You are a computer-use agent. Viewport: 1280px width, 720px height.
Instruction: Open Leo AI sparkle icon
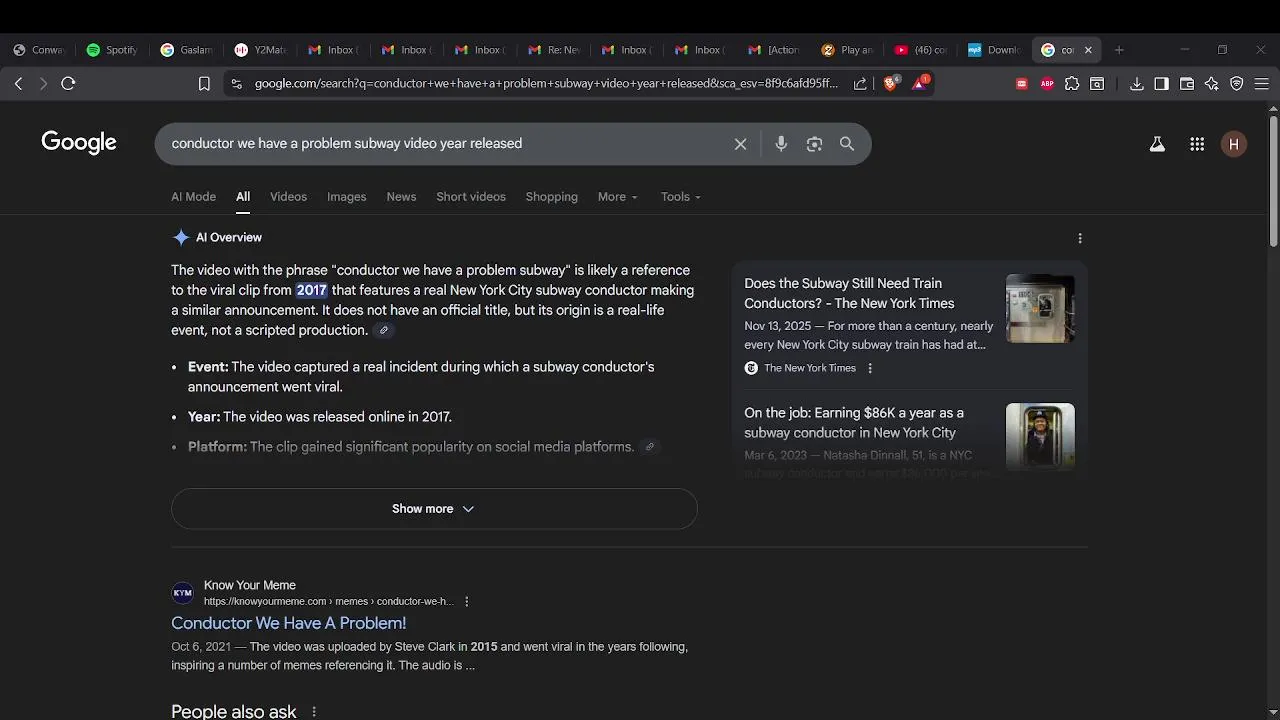click(1212, 84)
